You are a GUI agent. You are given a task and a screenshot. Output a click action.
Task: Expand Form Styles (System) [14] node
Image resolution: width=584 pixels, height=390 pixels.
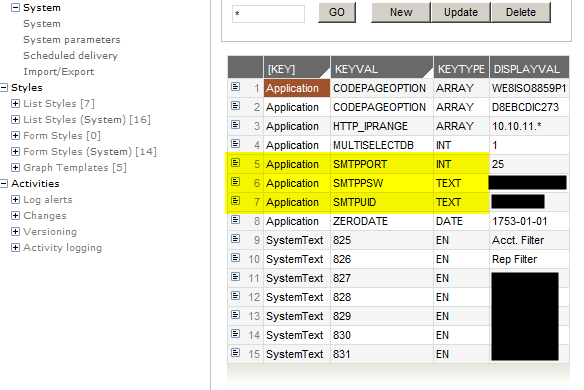(15, 152)
